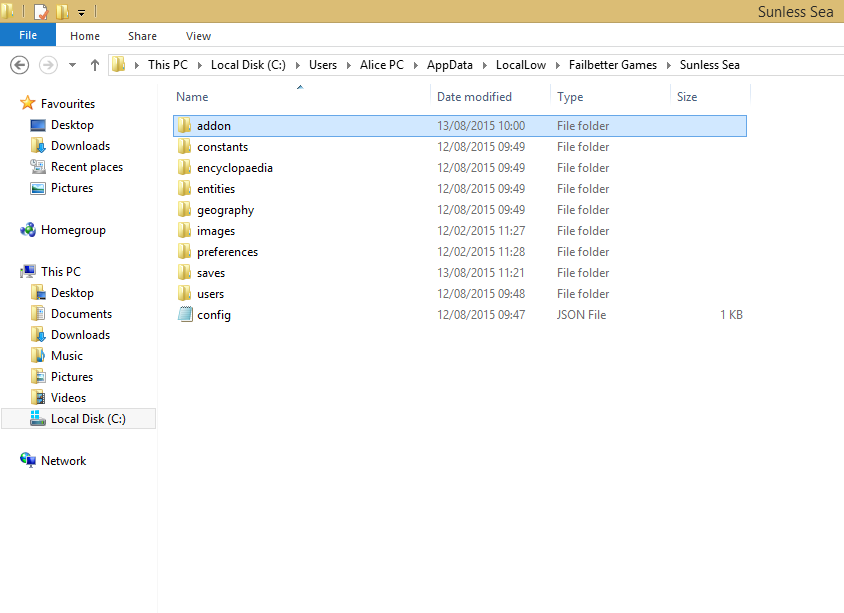Viewport: 844px width, 613px height.
Task: Open Recent places in sidebar
Action: click(76, 167)
